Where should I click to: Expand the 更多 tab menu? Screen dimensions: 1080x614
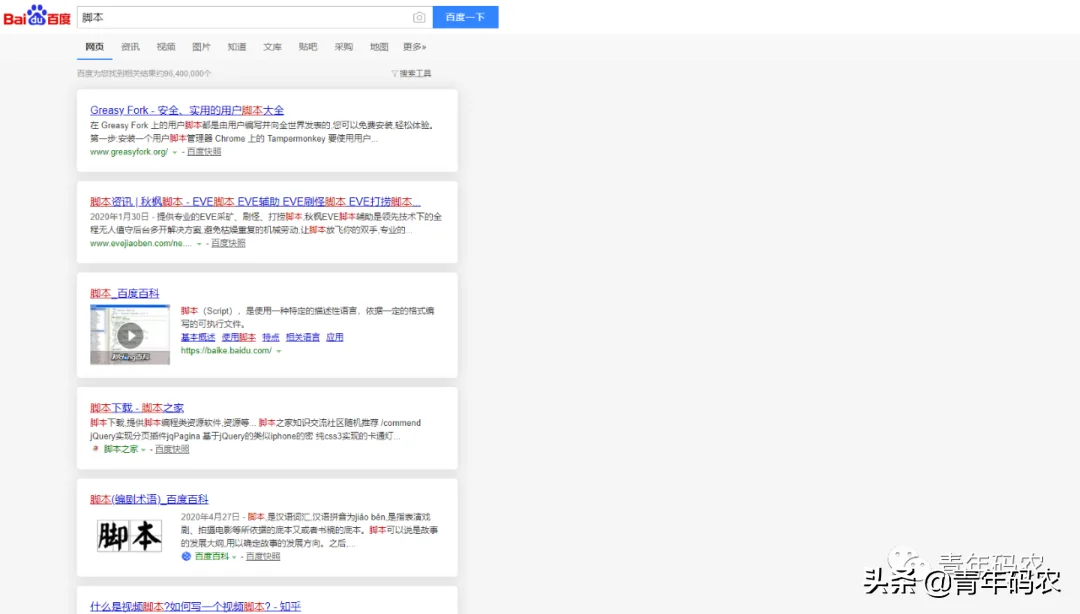[x=415, y=47]
